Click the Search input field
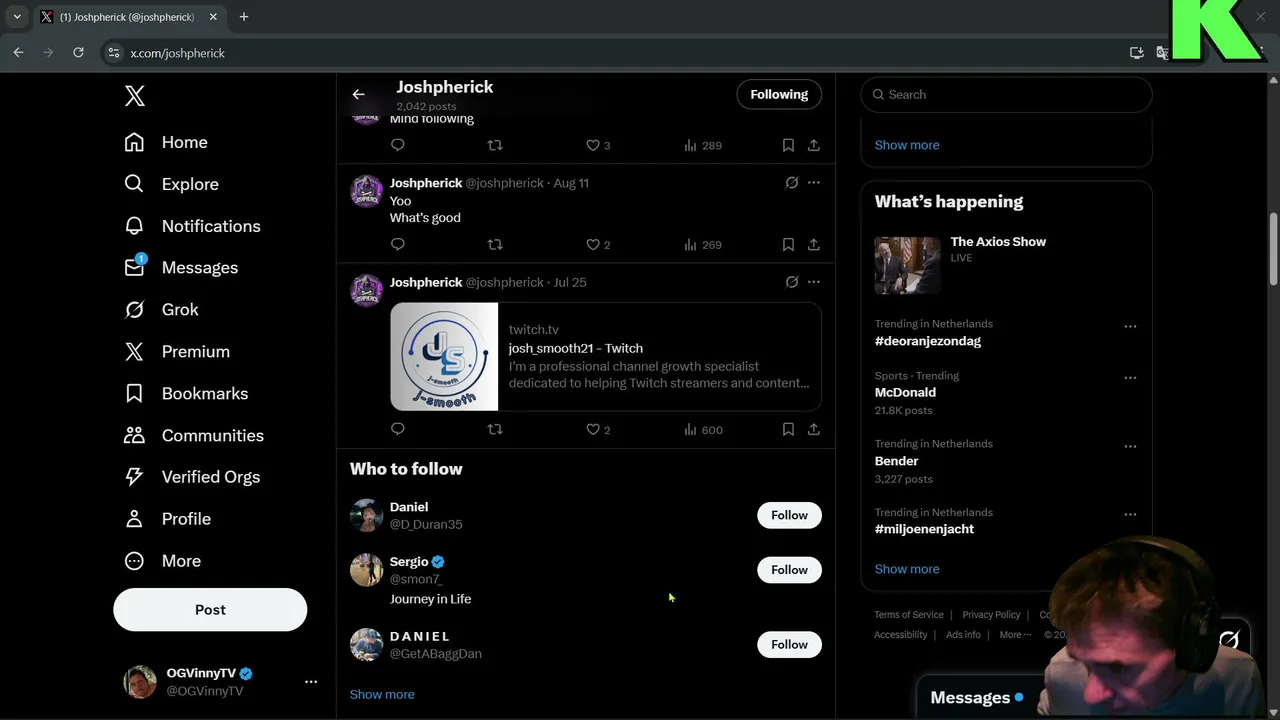Viewport: 1280px width, 720px height. pyautogui.click(x=1006, y=94)
